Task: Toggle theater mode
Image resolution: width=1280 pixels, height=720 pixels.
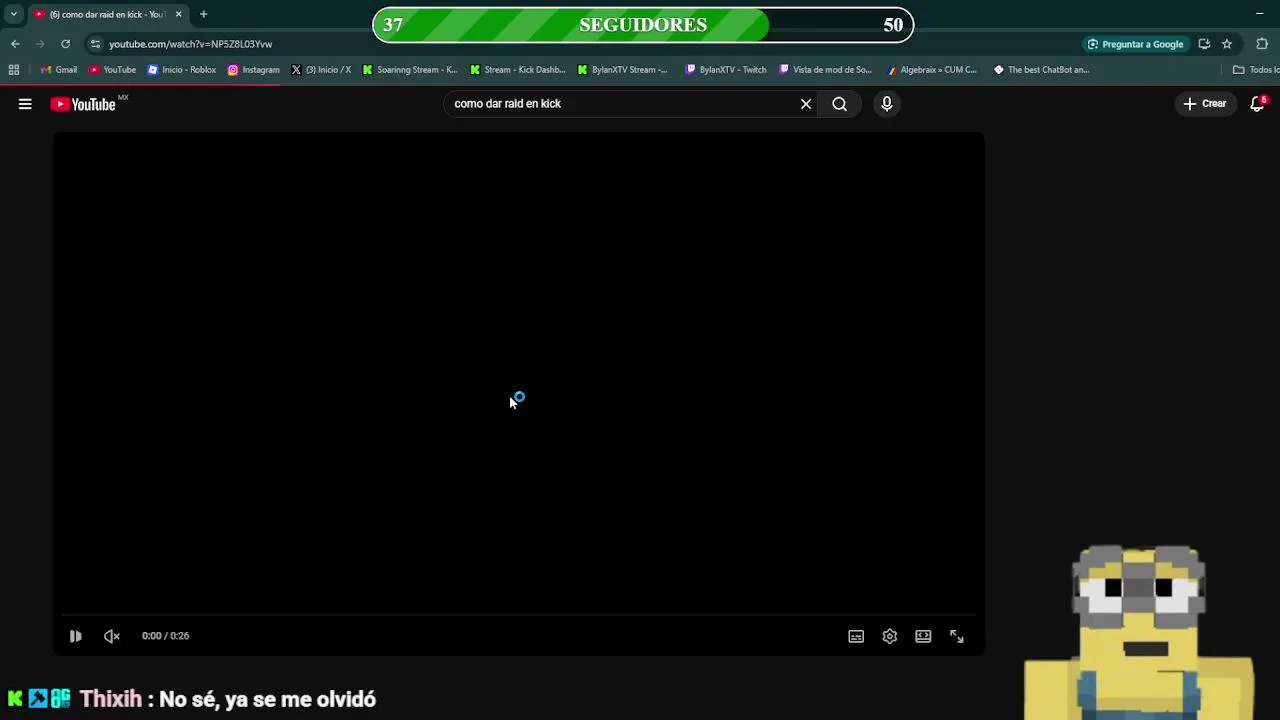Action: (923, 636)
